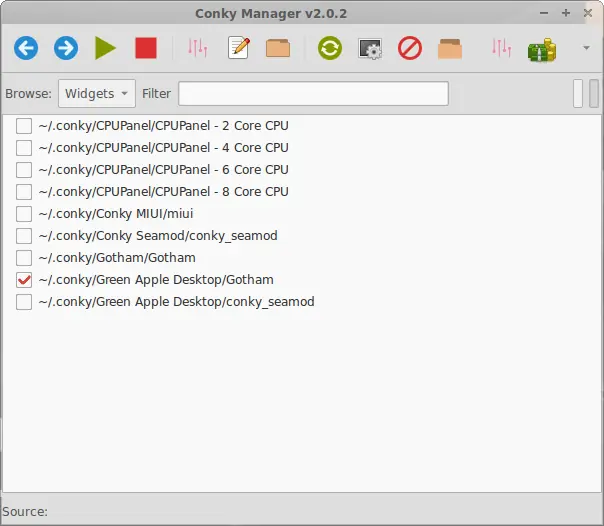604x526 pixels.
Task: Toggle the preview view button at far right
Action: pyautogui.click(x=594, y=93)
